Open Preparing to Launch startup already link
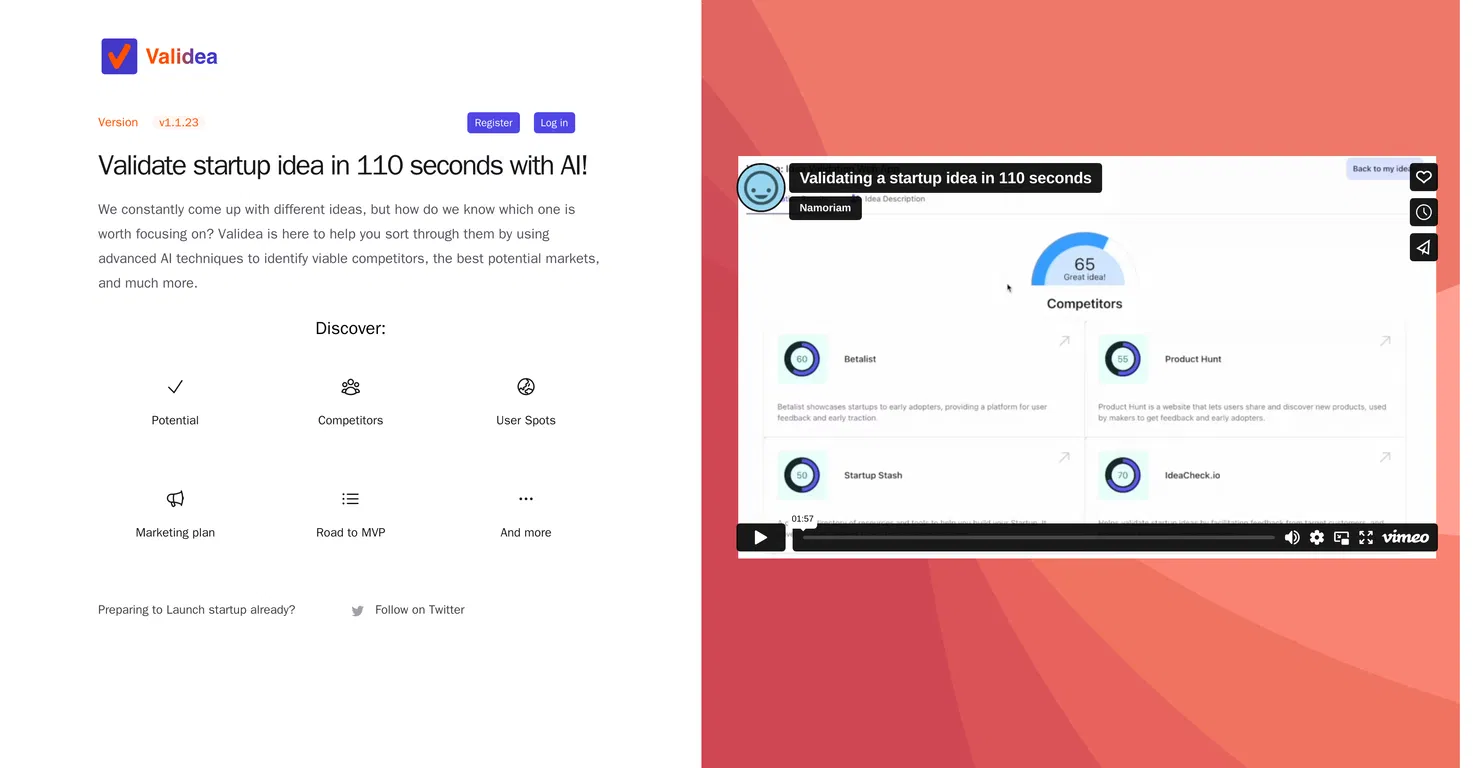This screenshot has height=768, width=1473. point(197,610)
